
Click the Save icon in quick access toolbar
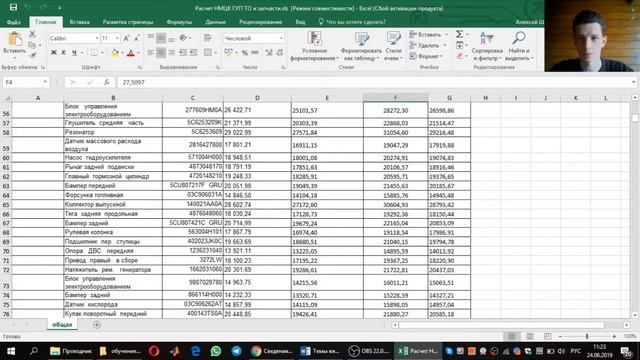tap(13, 7)
